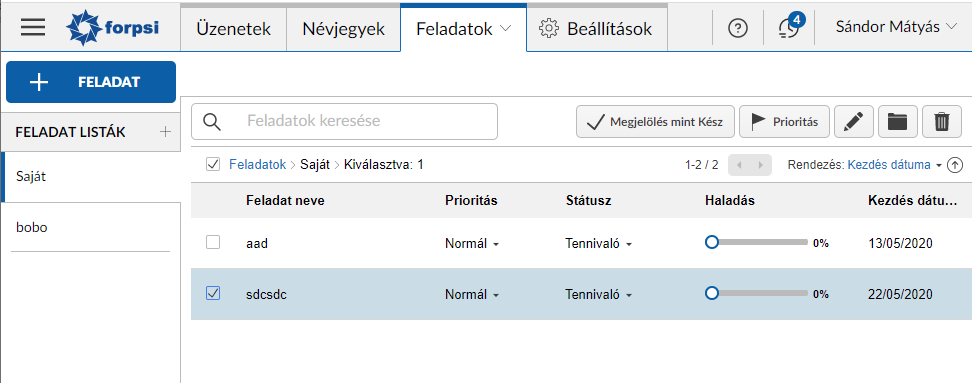Switch to the Névjegyek tab

(343, 29)
